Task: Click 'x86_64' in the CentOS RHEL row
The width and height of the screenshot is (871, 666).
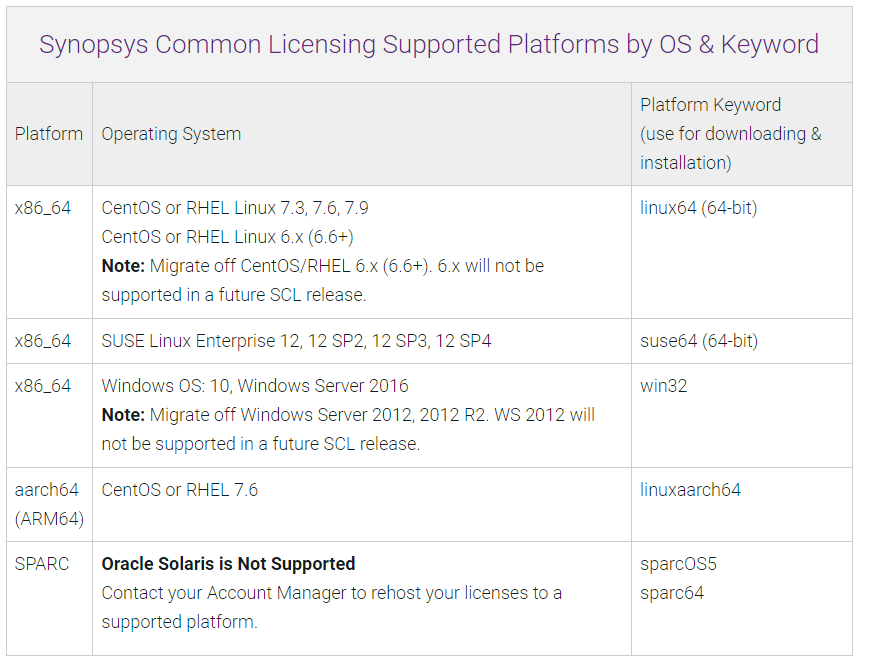Action: (x=43, y=208)
